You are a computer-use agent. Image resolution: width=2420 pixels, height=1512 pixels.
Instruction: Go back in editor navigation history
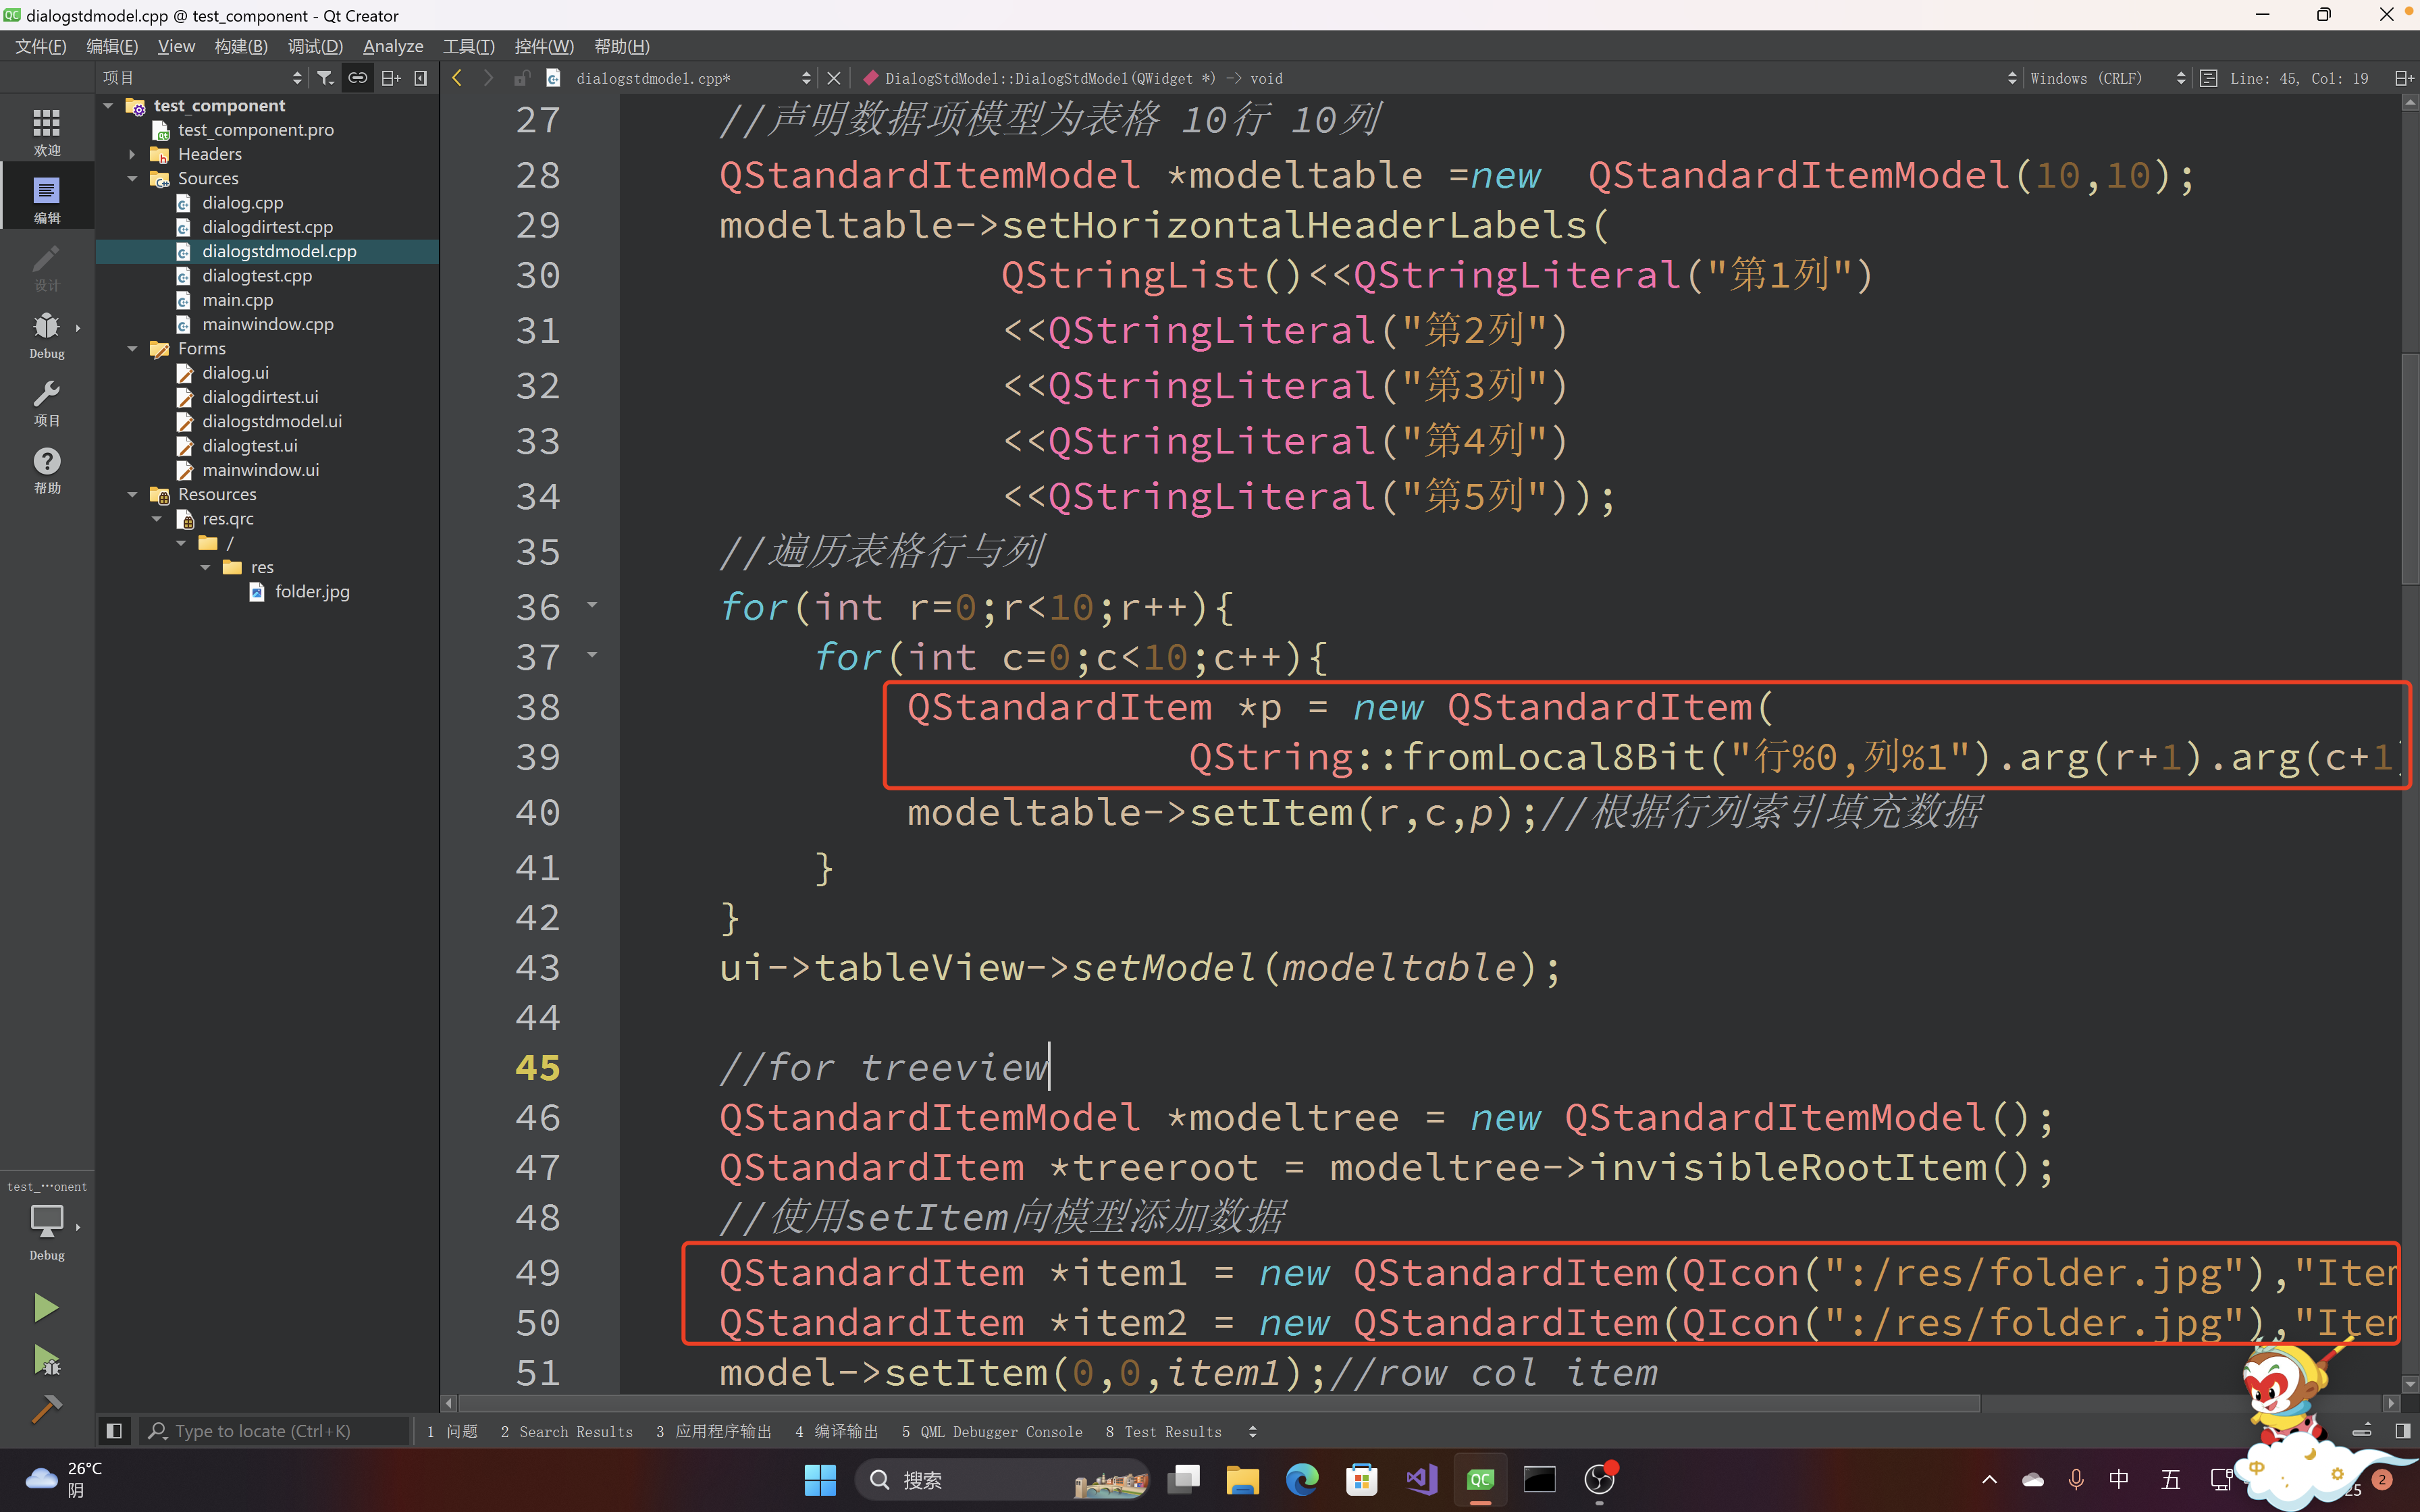tap(457, 78)
